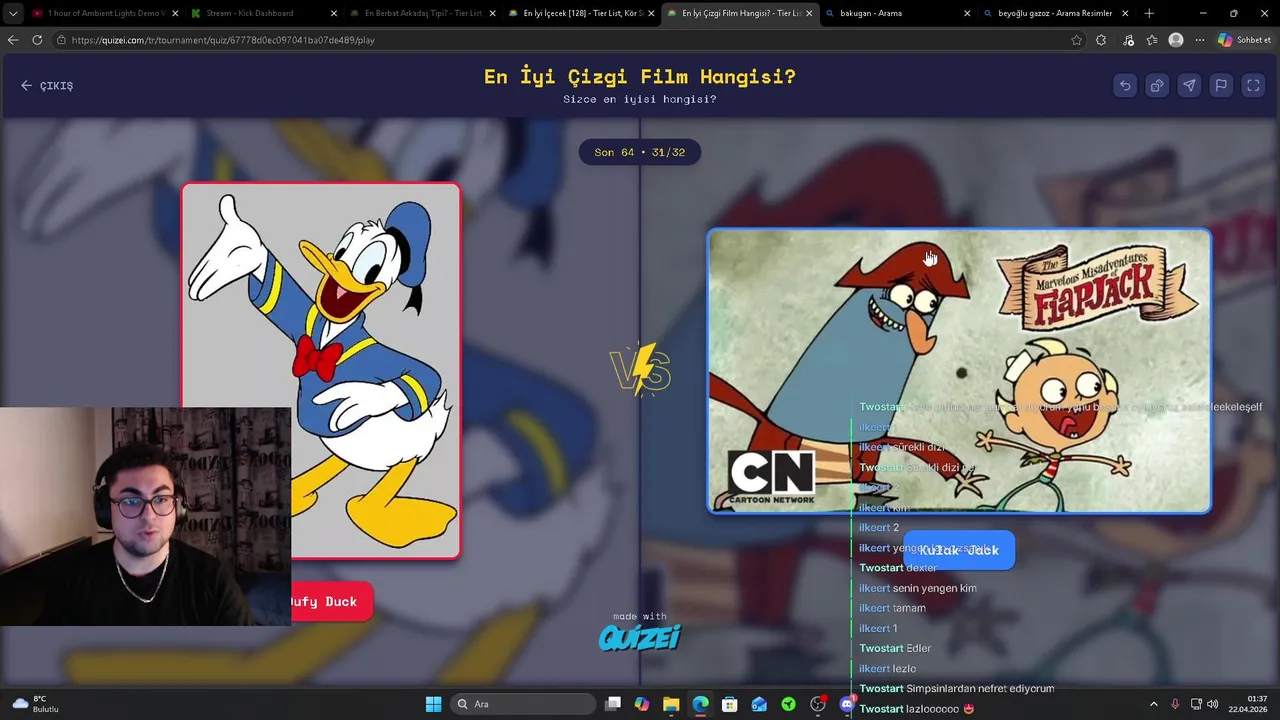Close the En İyi Çizgi Film tab
1280x720 pixels.
[x=809, y=13]
